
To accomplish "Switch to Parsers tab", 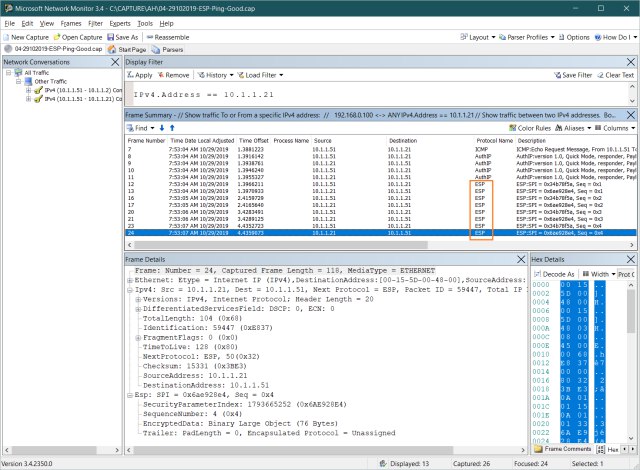I will 167,49.
